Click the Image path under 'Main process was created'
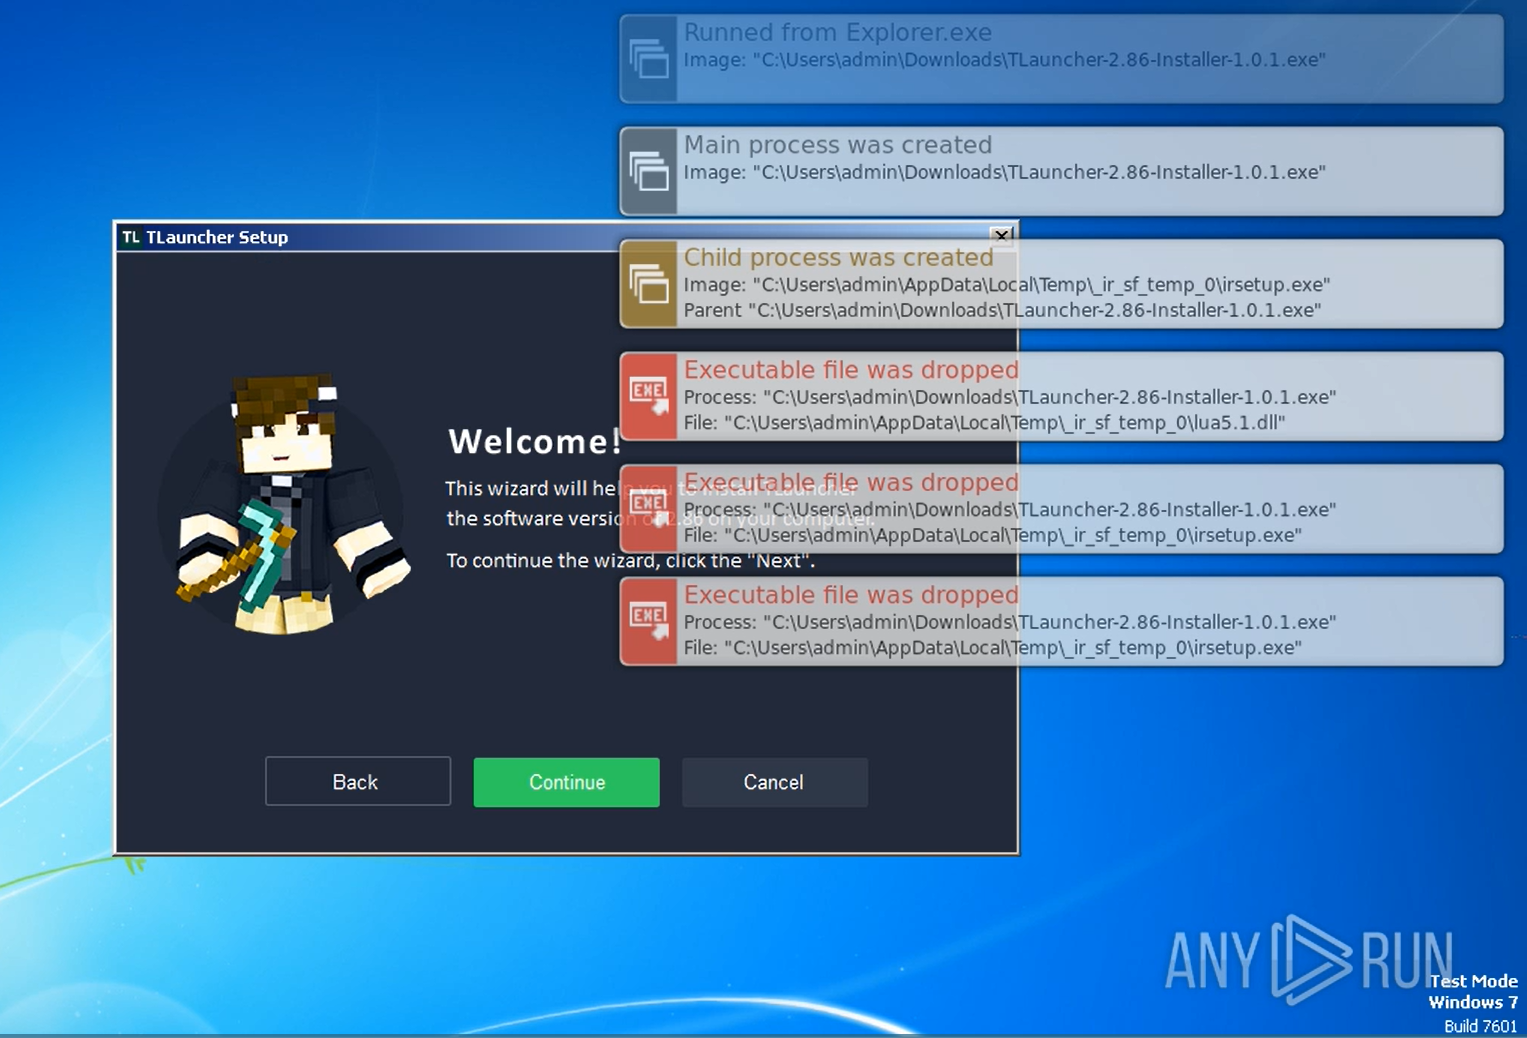Viewport: 1527px width, 1038px height. tap(1004, 172)
